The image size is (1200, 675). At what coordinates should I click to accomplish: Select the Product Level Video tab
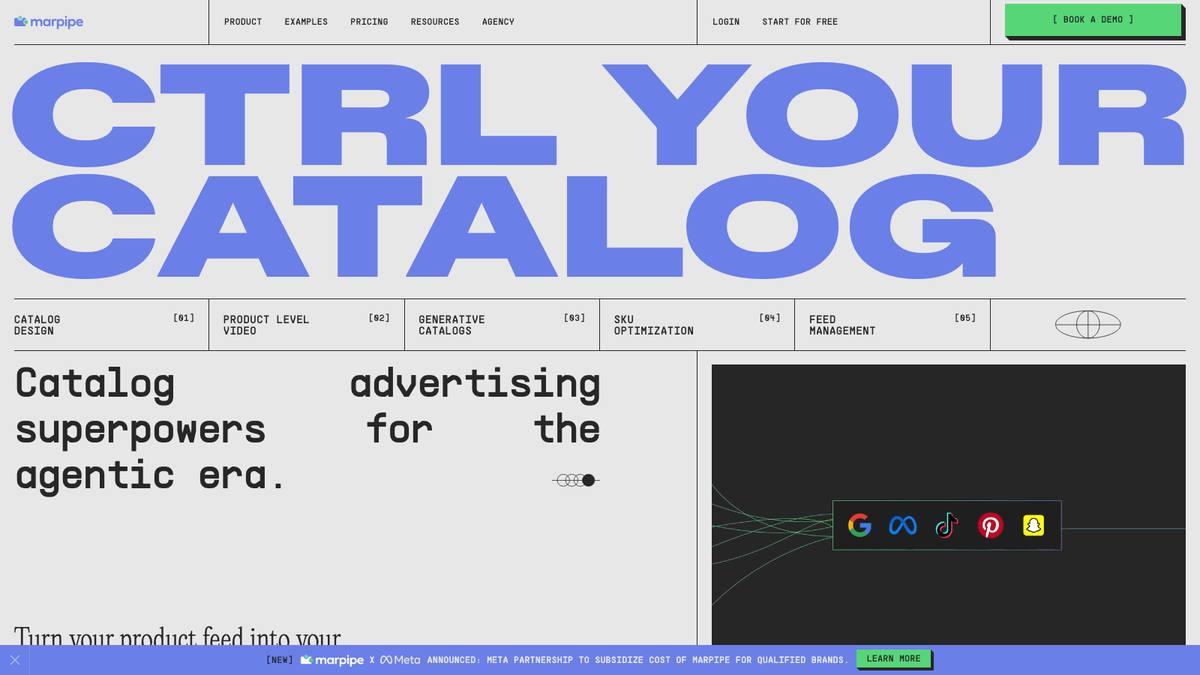[307, 325]
